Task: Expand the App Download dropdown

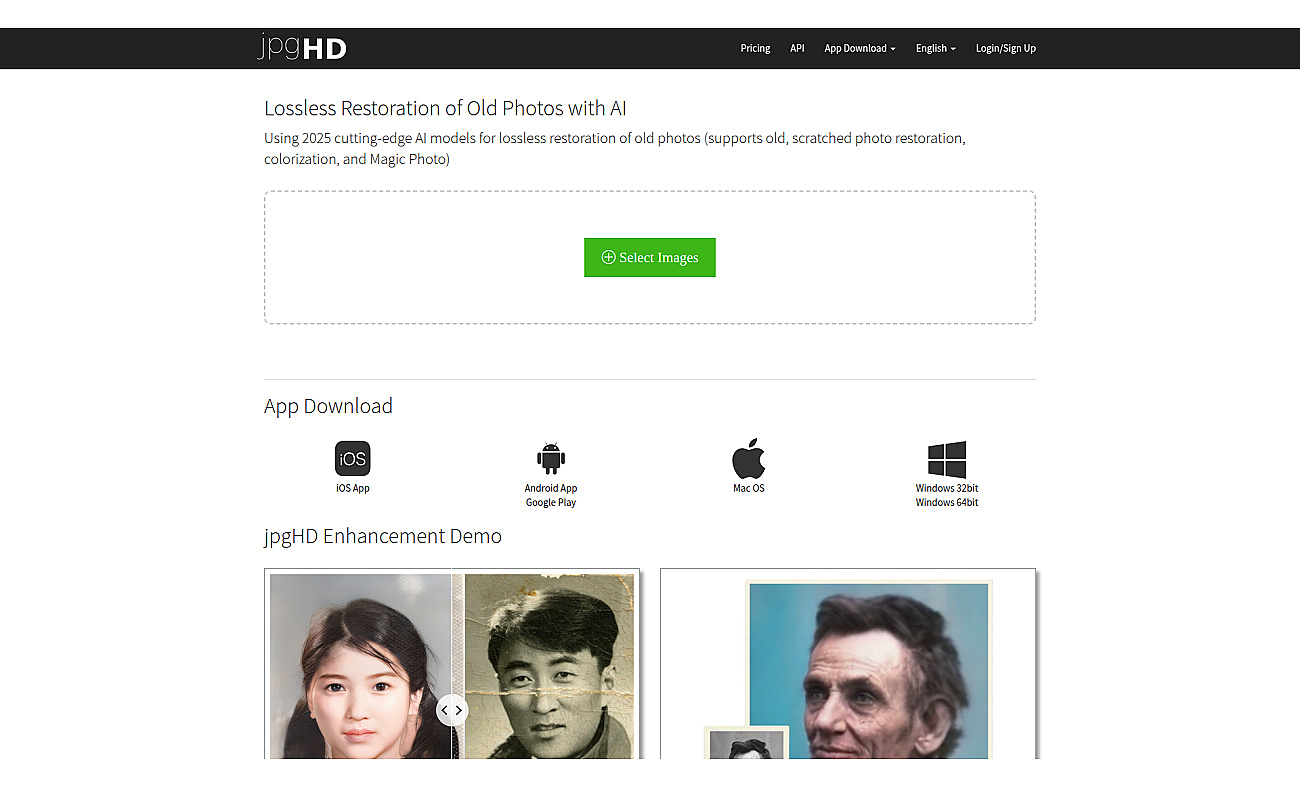Action: click(x=860, y=48)
